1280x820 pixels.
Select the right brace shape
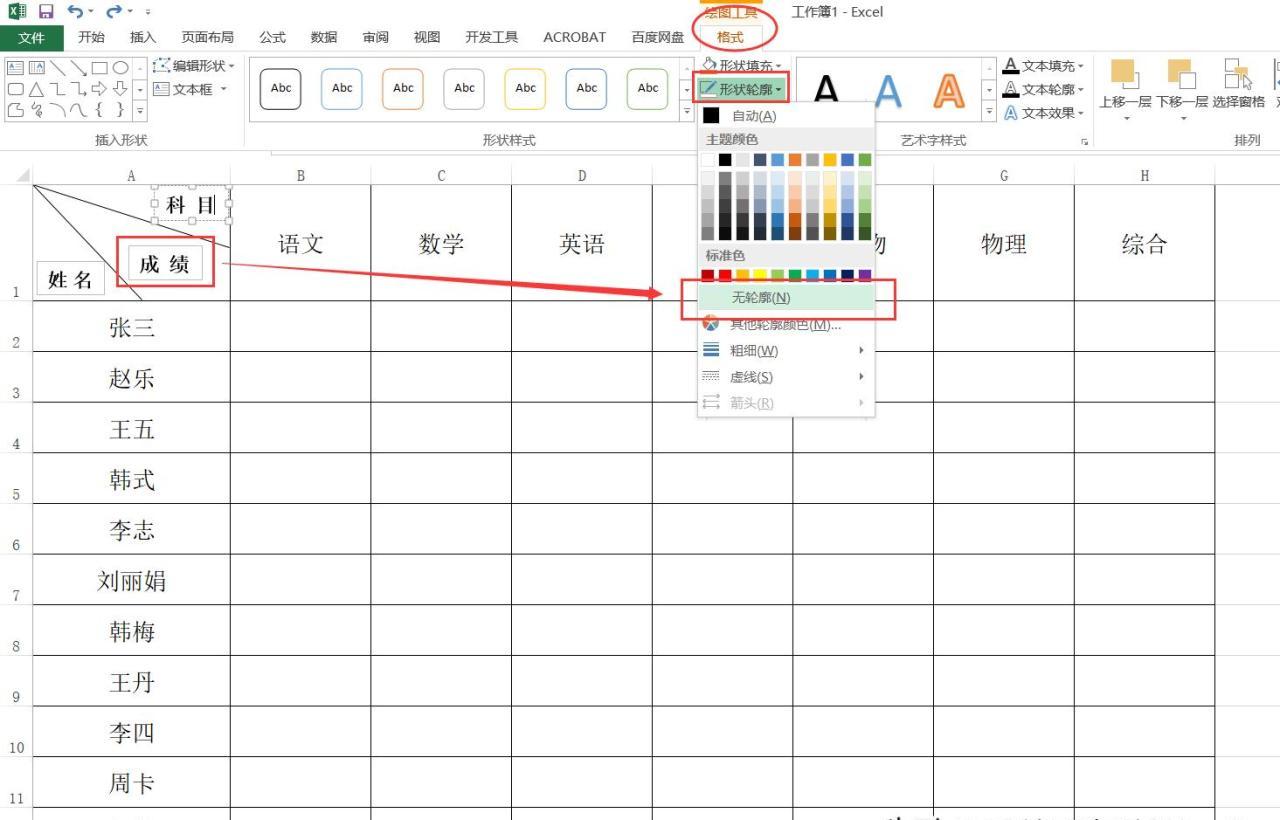pyautogui.click(x=120, y=110)
